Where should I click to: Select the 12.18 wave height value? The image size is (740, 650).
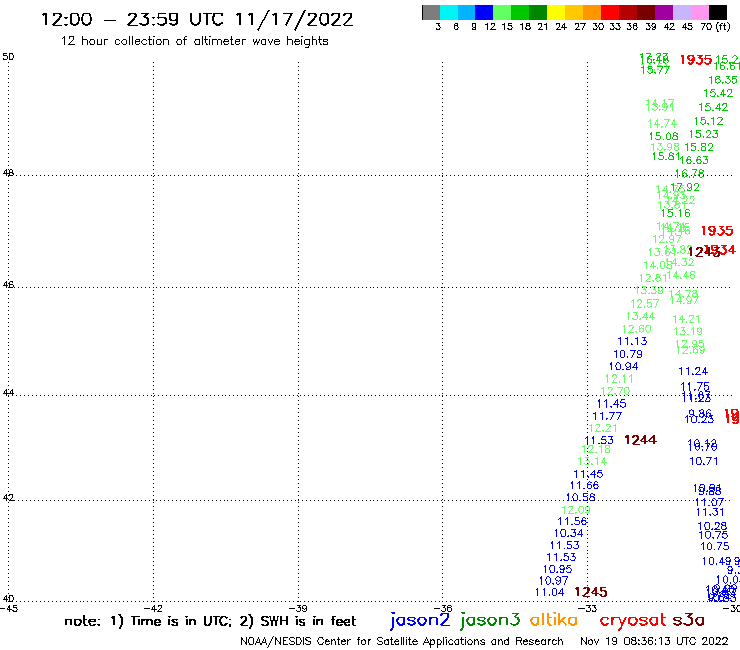pos(596,449)
